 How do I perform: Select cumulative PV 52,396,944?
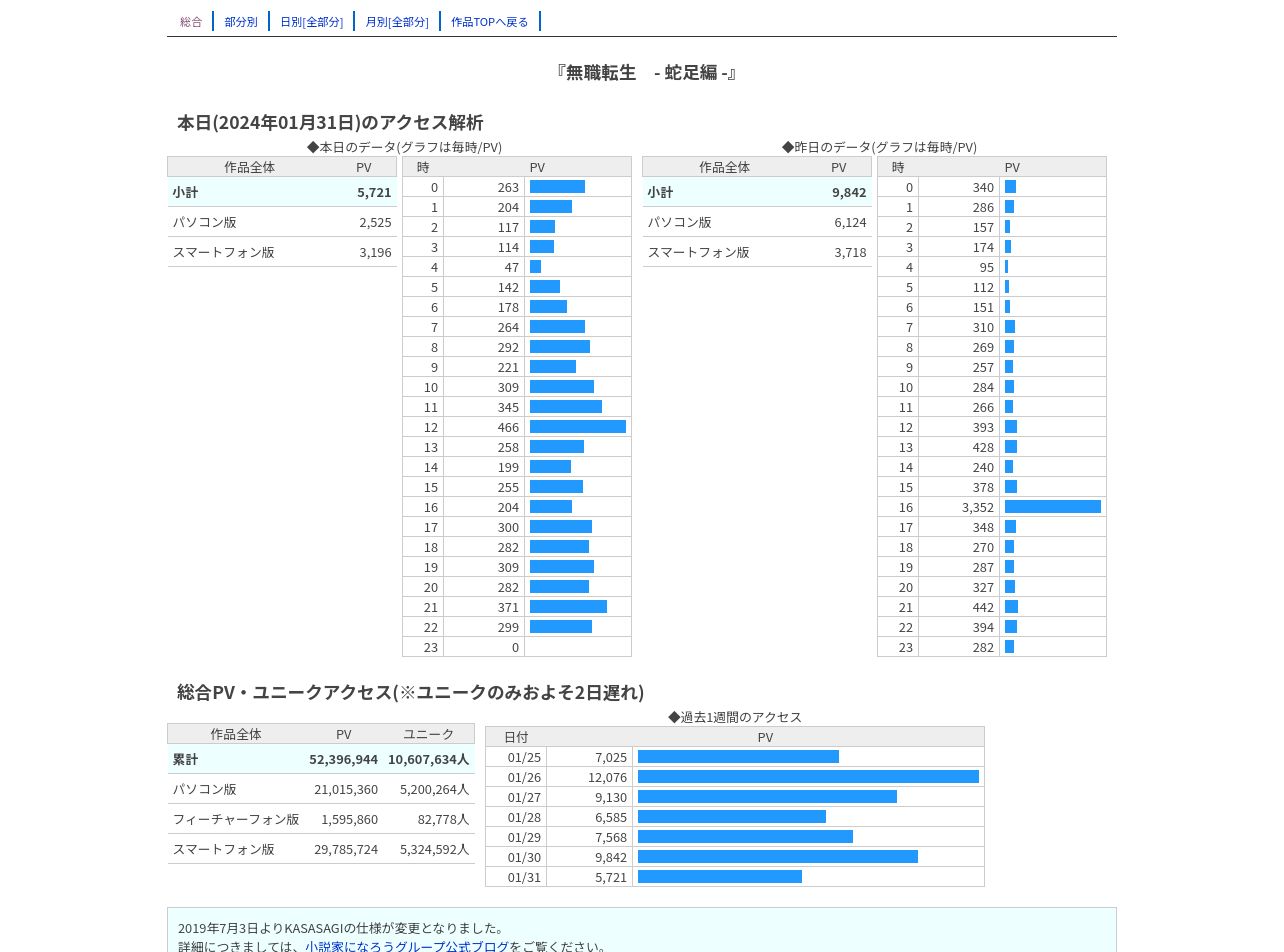343,759
